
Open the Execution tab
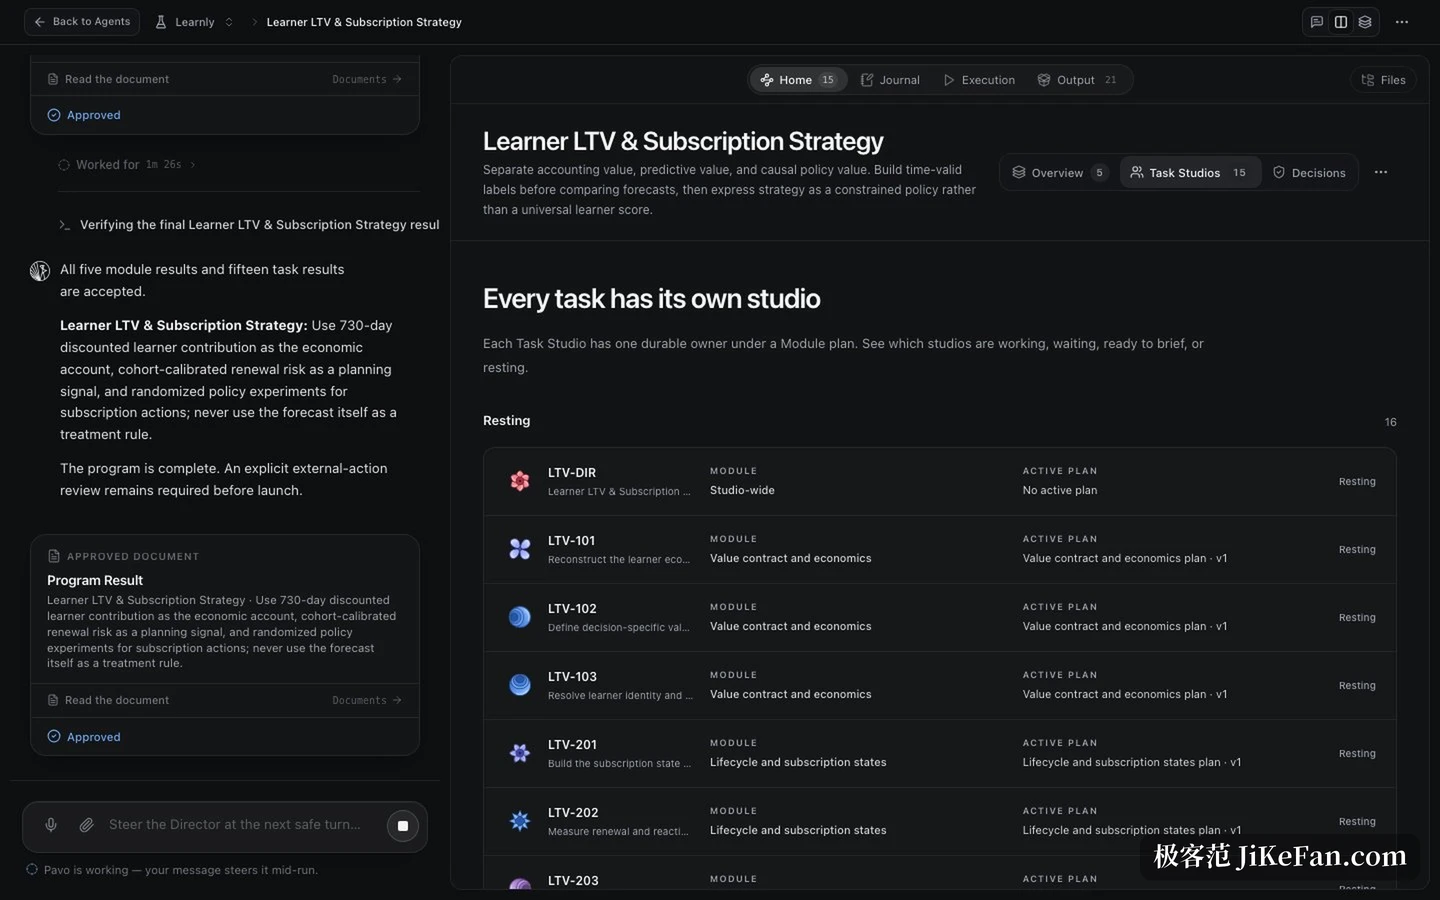click(979, 80)
